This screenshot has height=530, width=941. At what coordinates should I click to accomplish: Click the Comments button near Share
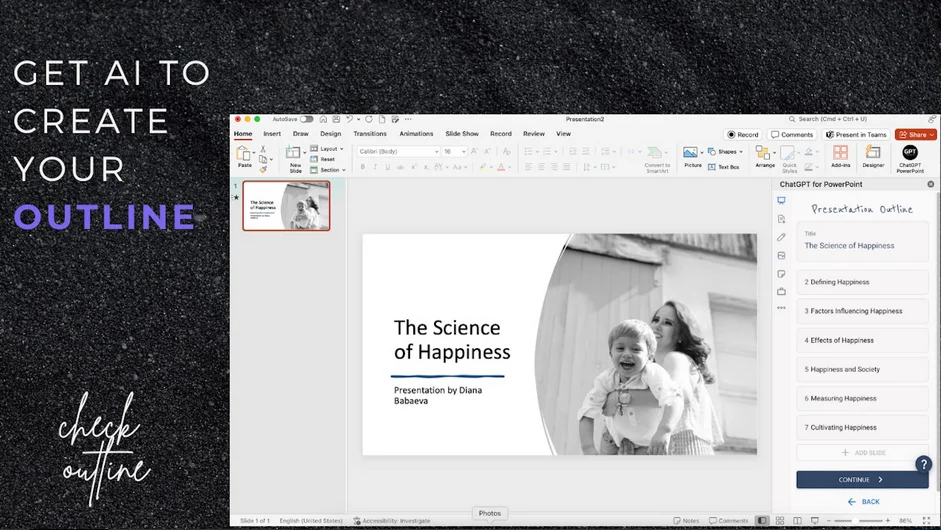[x=792, y=134]
